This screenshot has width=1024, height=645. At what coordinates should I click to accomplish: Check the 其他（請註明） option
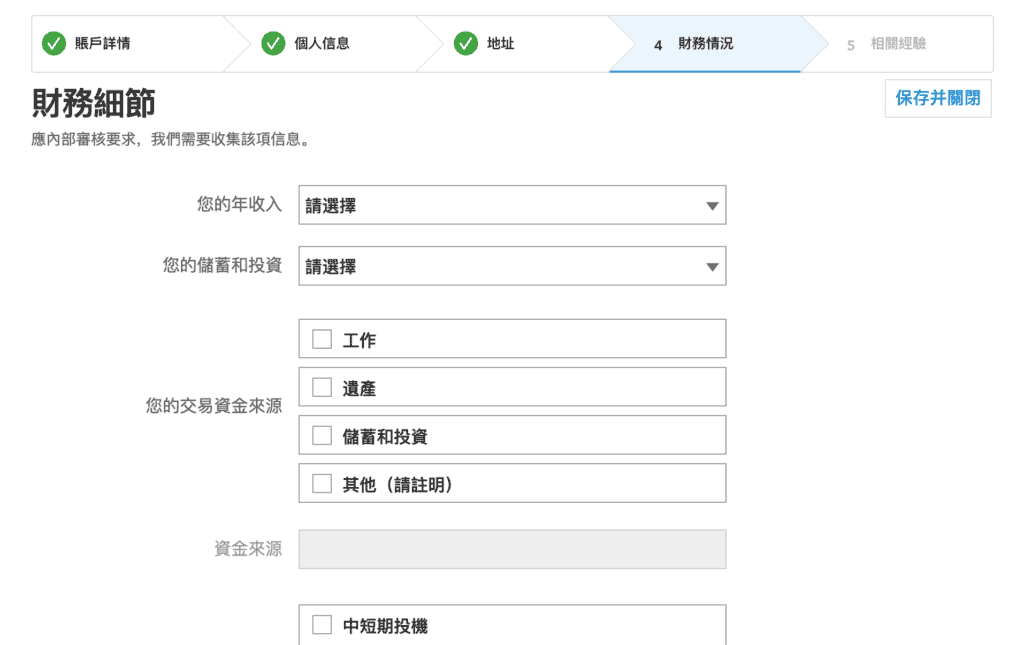click(322, 483)
